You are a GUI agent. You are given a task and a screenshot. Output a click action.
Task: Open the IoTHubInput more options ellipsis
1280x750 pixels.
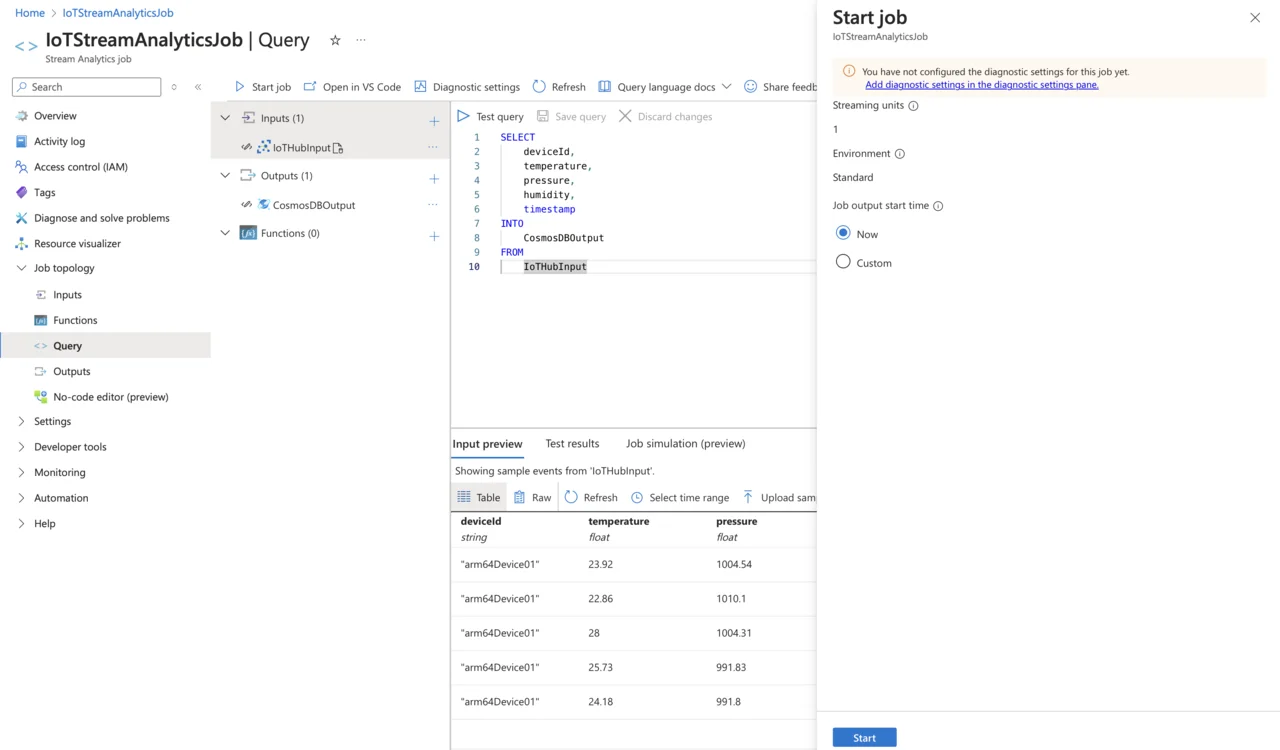tap(433, 147)
